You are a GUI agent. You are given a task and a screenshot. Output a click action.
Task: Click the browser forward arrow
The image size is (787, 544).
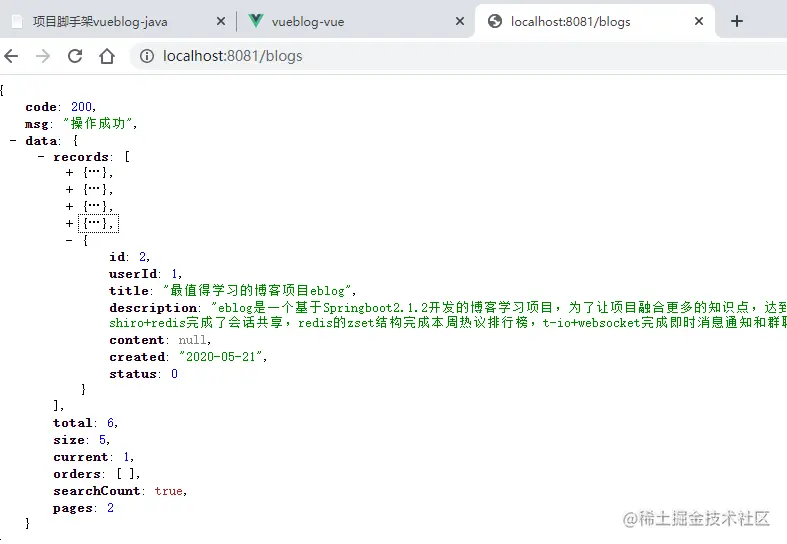(43, 56)
